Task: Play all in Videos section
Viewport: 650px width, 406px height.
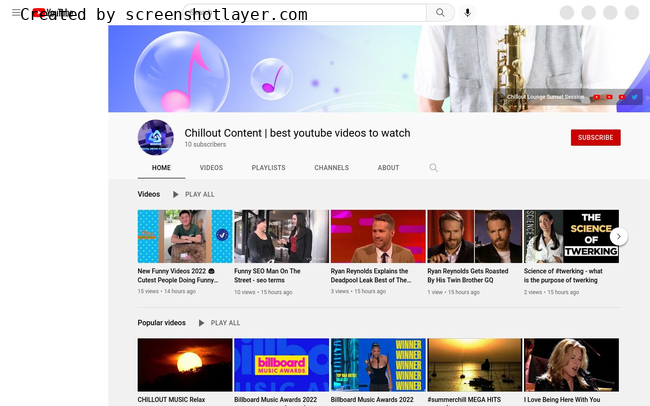Action: pos(194,194)
